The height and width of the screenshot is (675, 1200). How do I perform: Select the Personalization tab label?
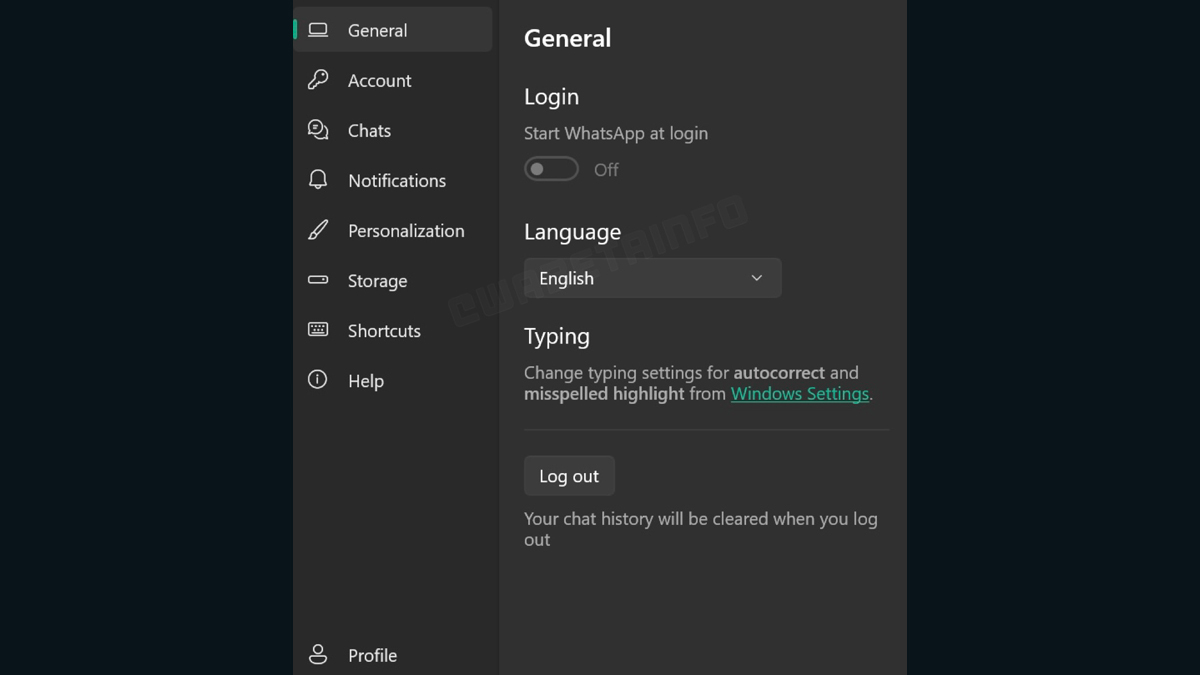[406, 231]
